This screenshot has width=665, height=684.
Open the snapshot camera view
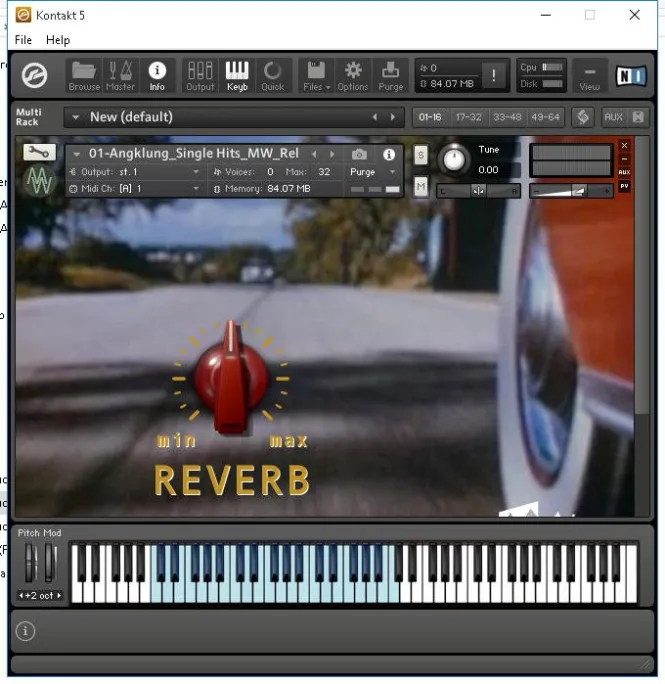click(359, 154)
